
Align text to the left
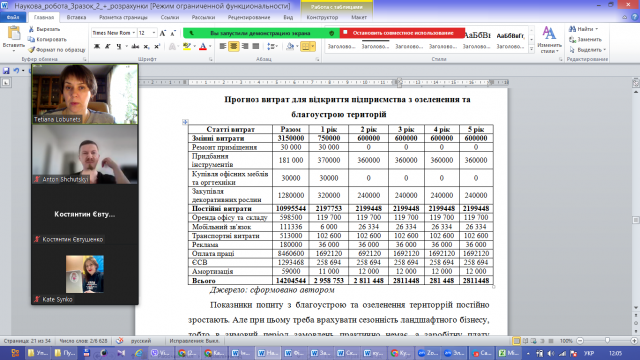pyautogui.click(x=222, y=47)
